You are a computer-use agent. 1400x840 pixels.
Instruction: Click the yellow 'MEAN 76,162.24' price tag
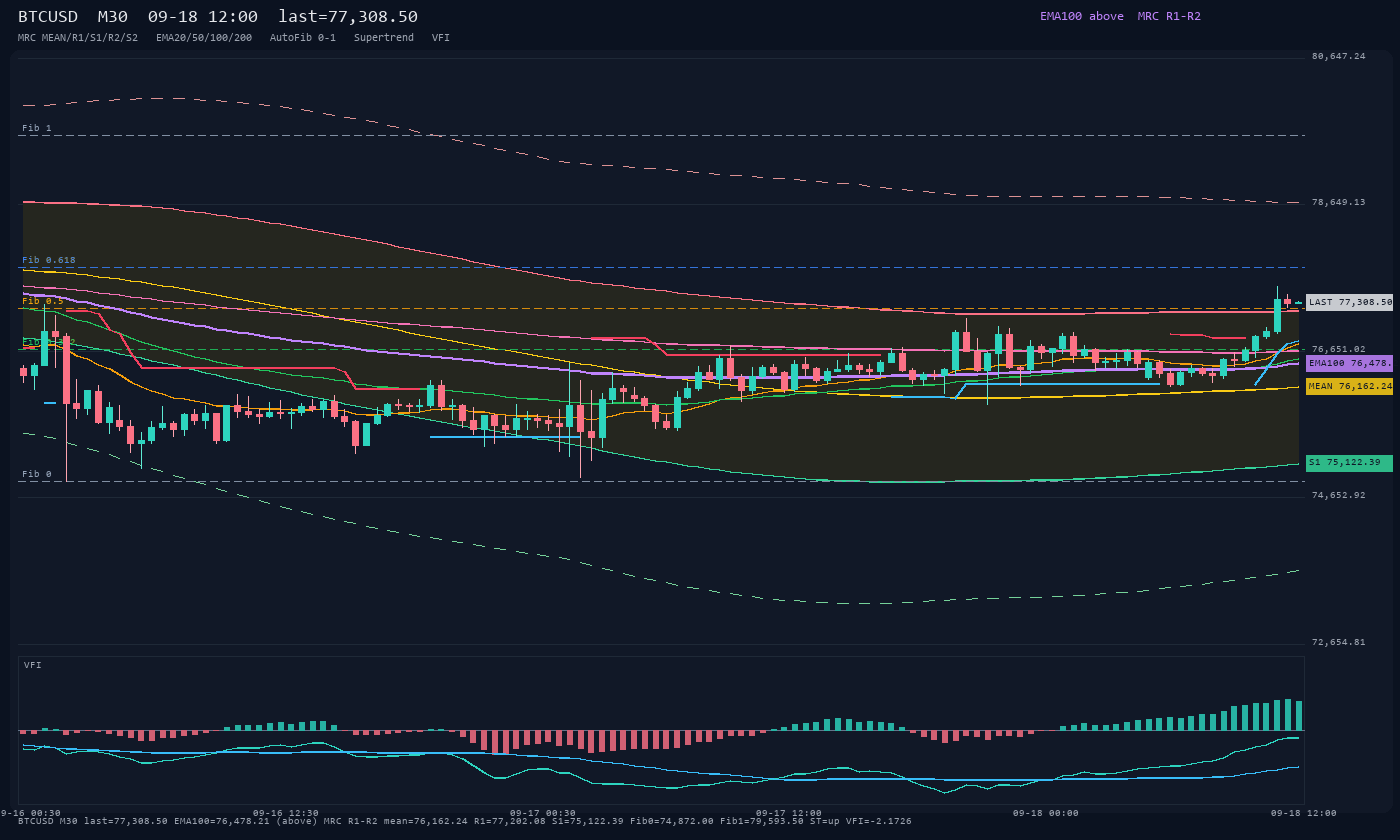coord(1350,386)
